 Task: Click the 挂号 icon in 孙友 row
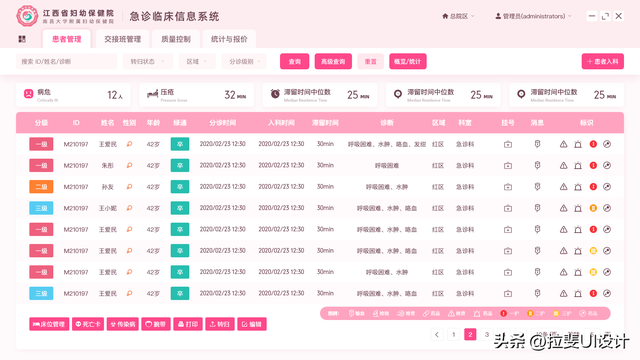coord(508,187)
